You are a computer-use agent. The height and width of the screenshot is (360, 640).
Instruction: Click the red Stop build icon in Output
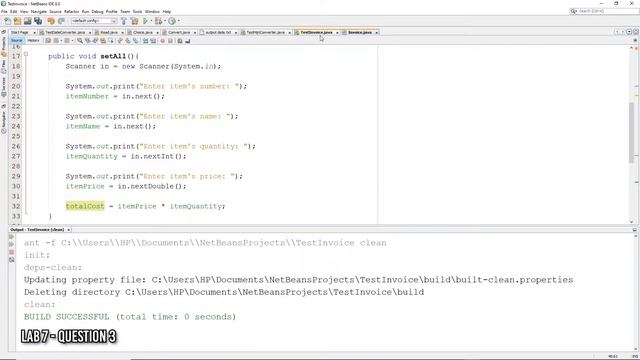click(11, 252)
